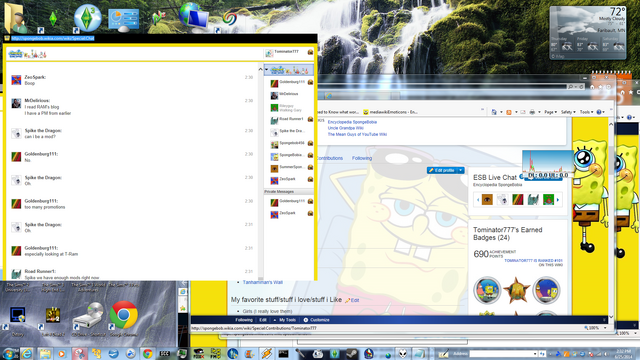640x360 pixels.
Task: Select Goldenburg111 in the chat user list
Action: [x=291, y=83]
